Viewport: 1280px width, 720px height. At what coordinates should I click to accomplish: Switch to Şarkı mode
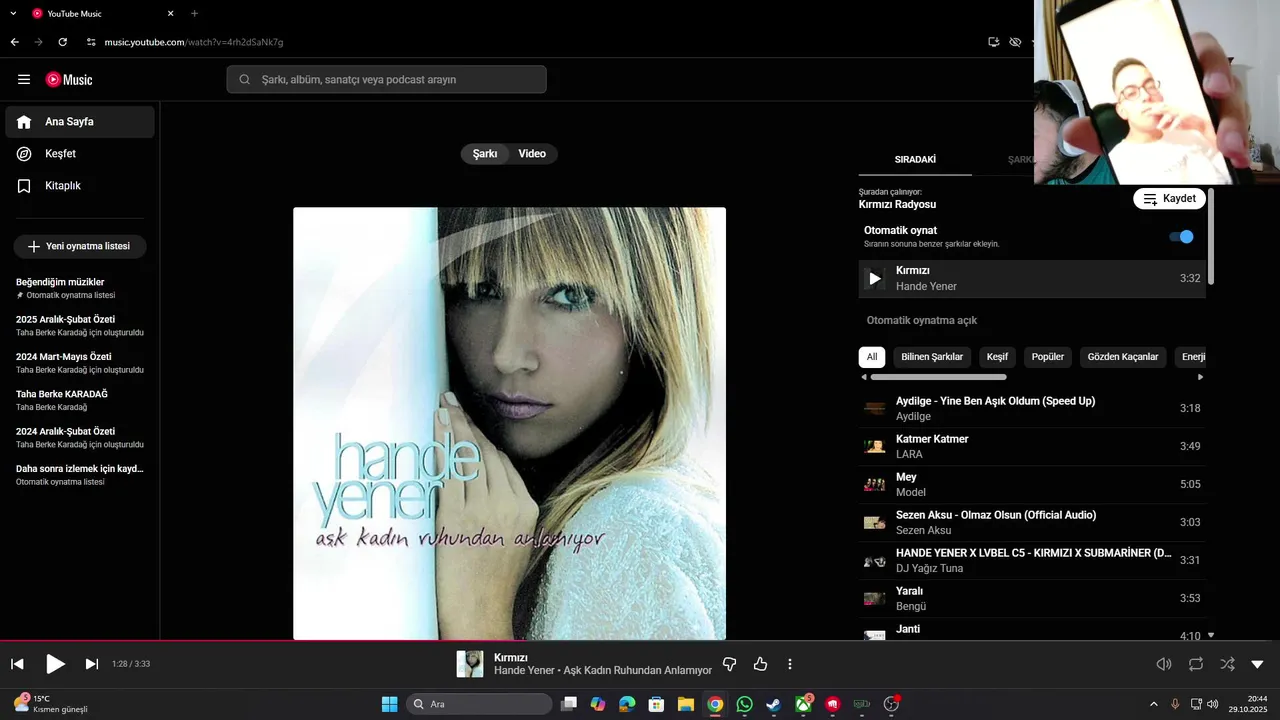[x=485, y=154]
